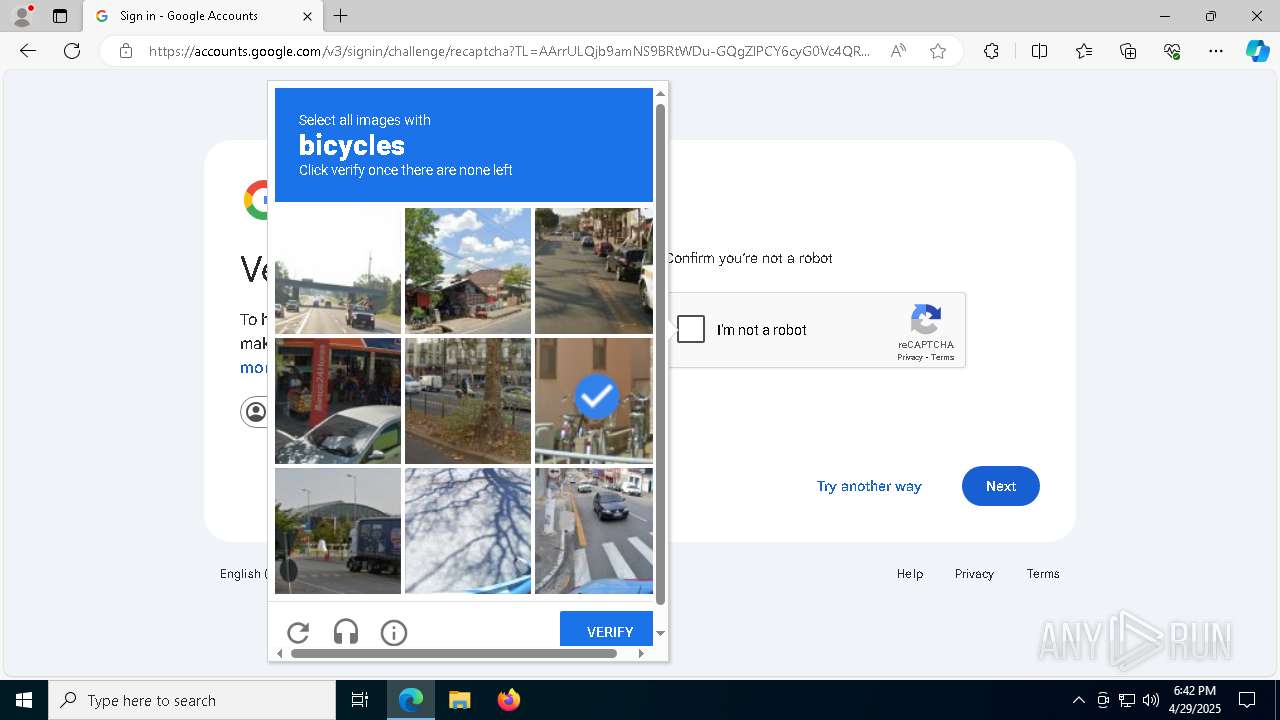Launch Firefox from the taskbar
1280x720 pixels.
(x=508, y=700)
